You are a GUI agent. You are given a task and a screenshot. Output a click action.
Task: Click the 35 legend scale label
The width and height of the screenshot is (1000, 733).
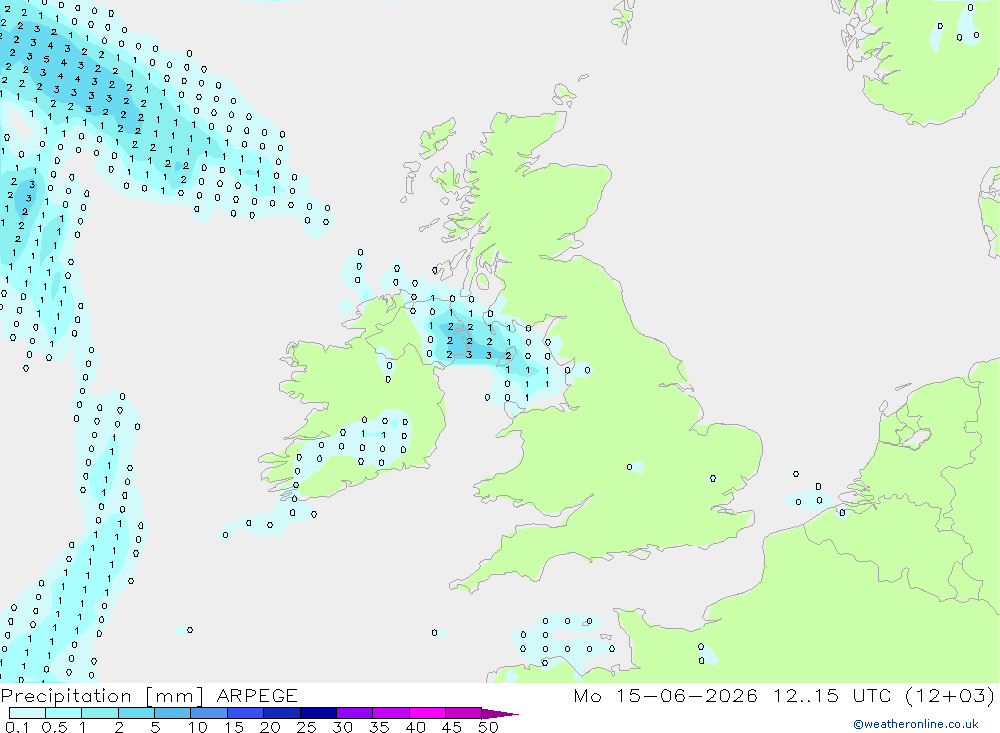[379, 727]
